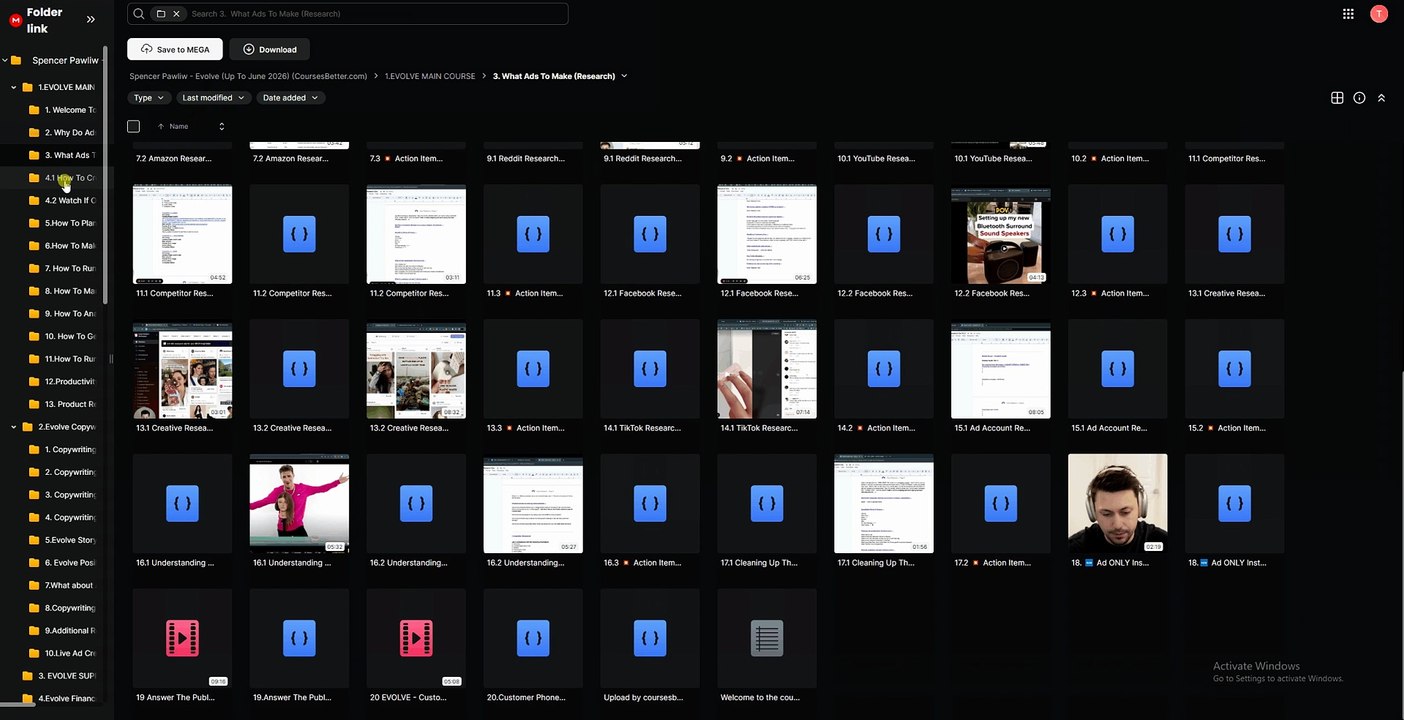This screenshot has width=1404, height=720.
Task: Collapse the 2.Evolve Copyw folder arrow
Action: tap(14, 427)
